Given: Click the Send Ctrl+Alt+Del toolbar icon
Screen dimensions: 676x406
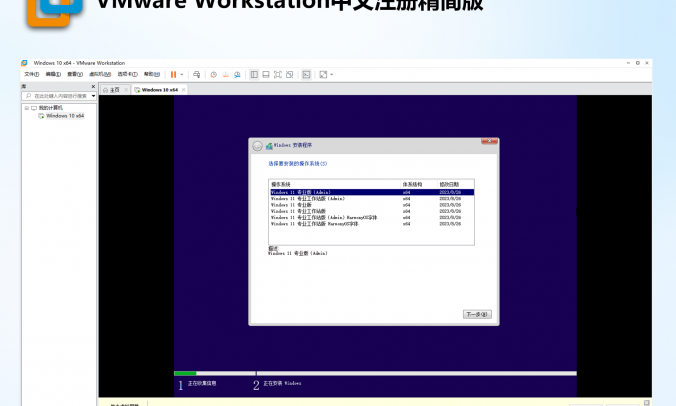Looking at the screenshot, I should coord(197,75).
